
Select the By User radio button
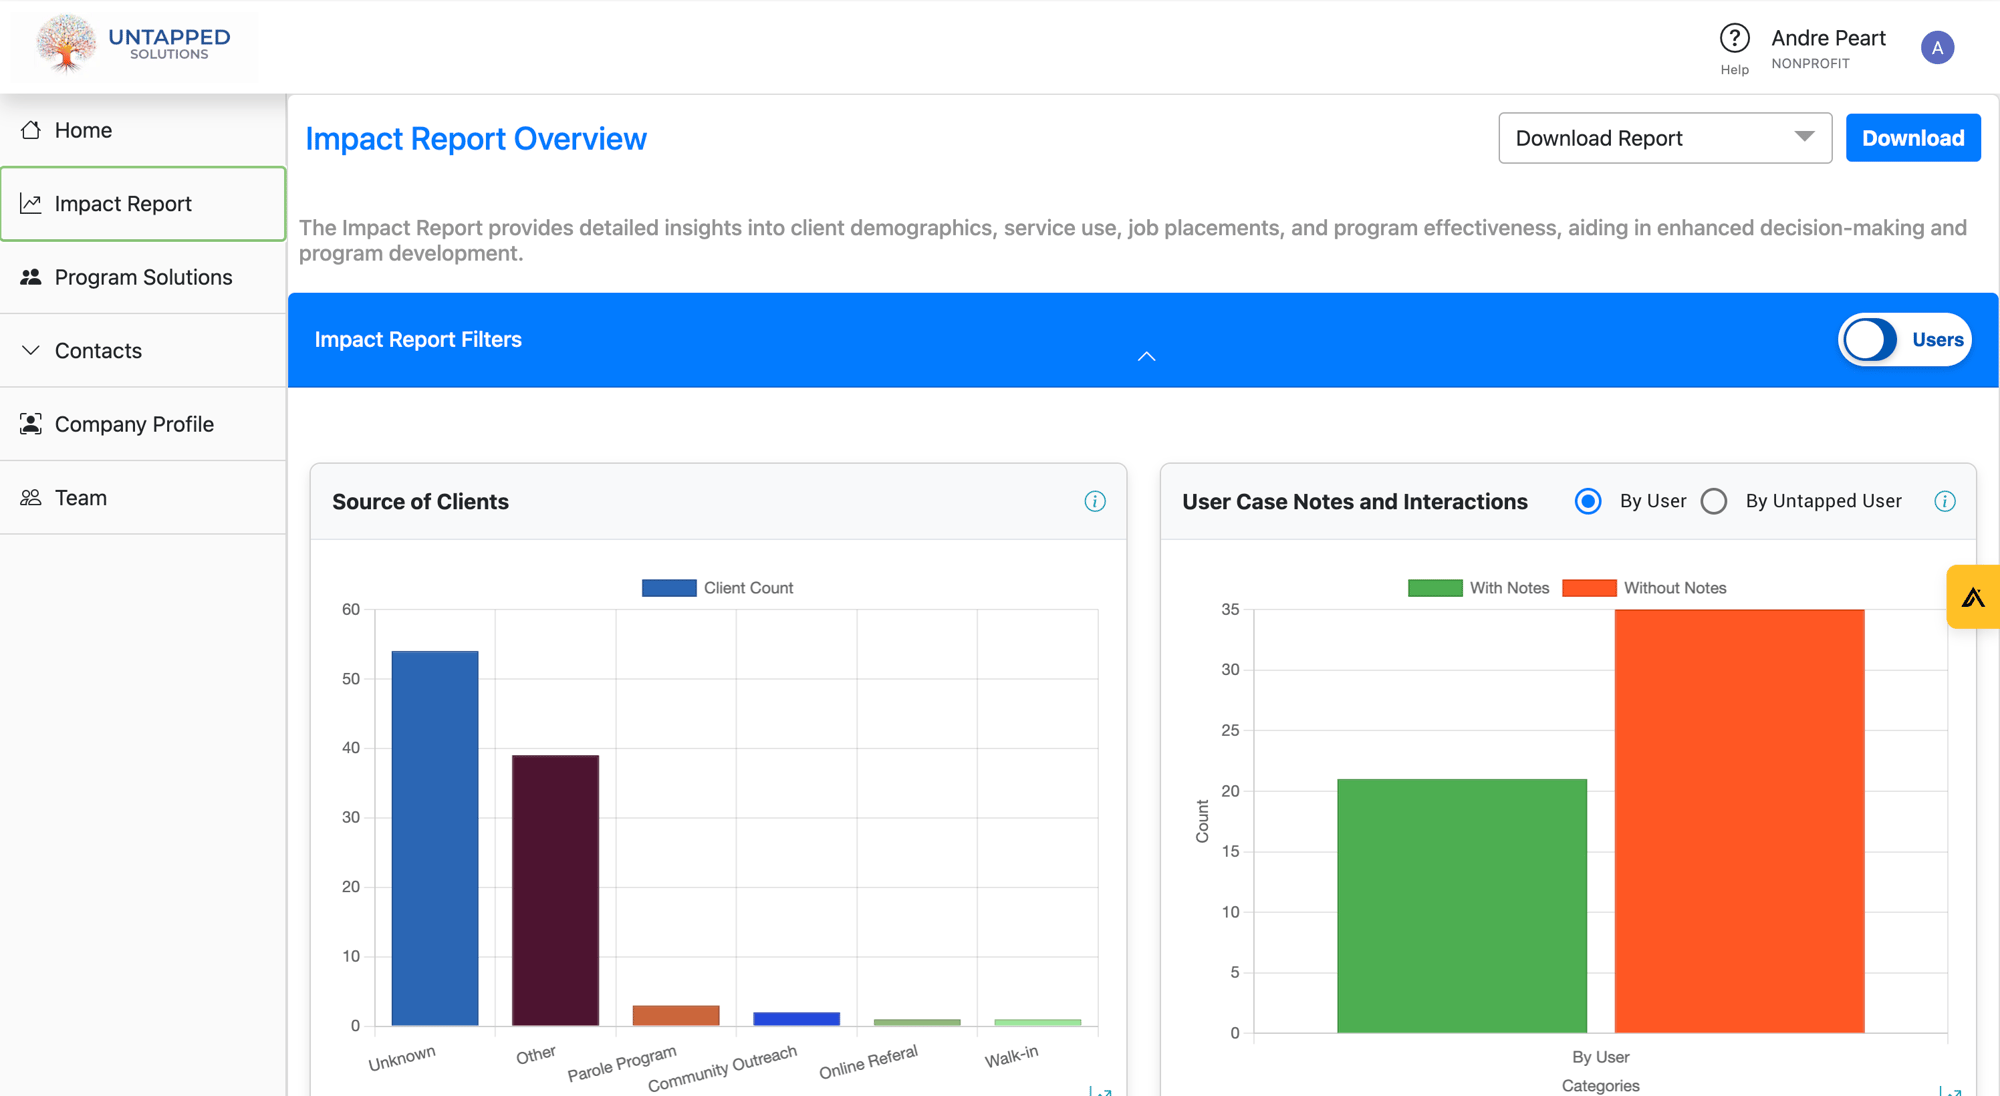[1588, 501]
